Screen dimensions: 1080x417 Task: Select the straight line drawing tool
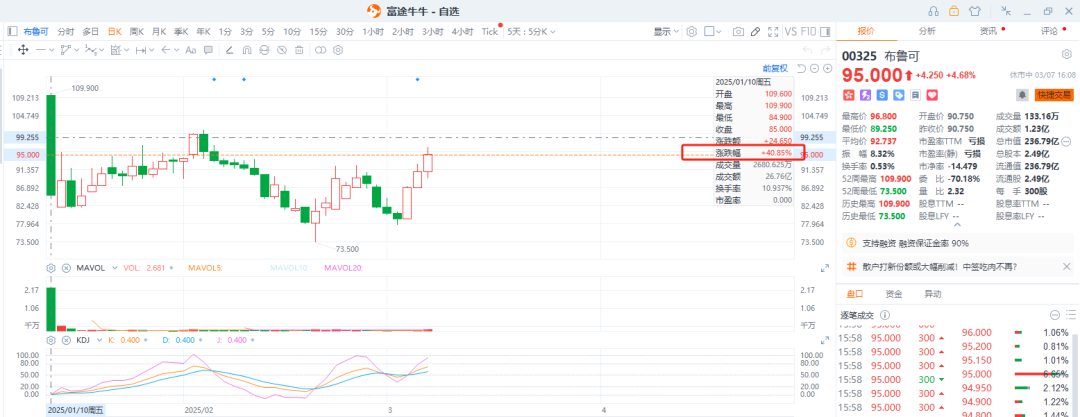click(x=41, y=50)
